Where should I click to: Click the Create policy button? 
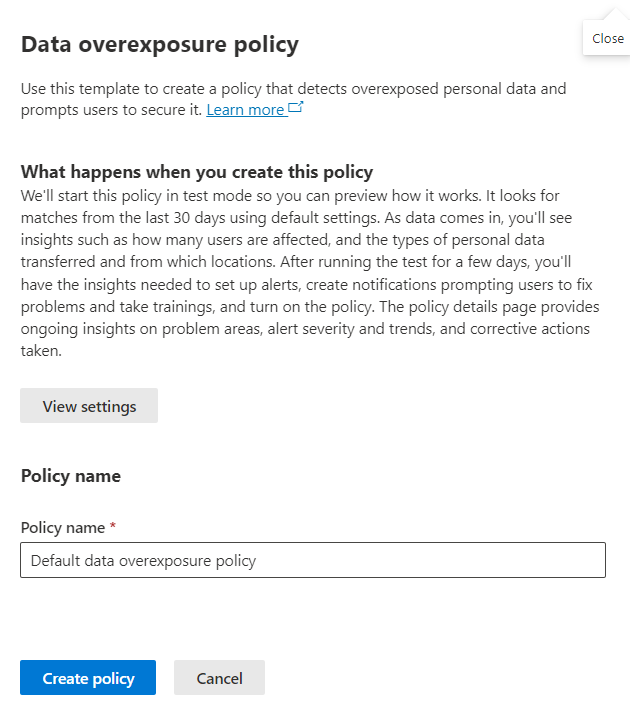point(88,678)
